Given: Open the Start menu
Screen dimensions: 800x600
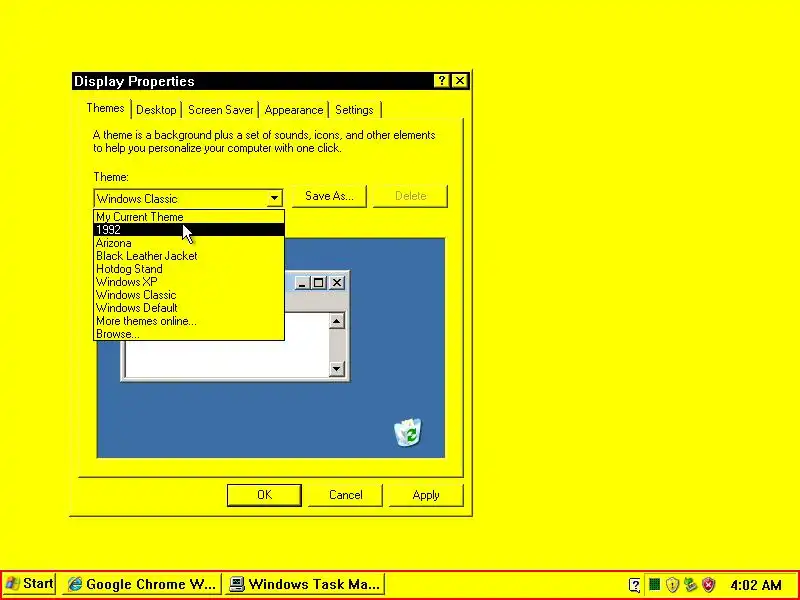Looking at the screenshot, I should (29, 584).
